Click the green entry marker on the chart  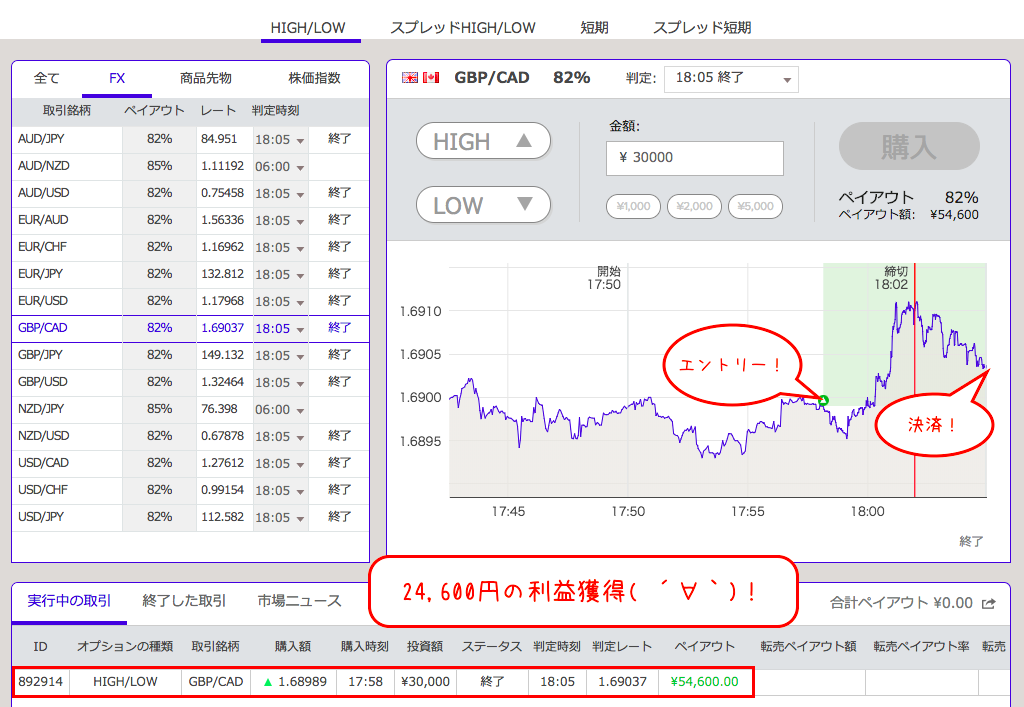[x=822, y=399]
